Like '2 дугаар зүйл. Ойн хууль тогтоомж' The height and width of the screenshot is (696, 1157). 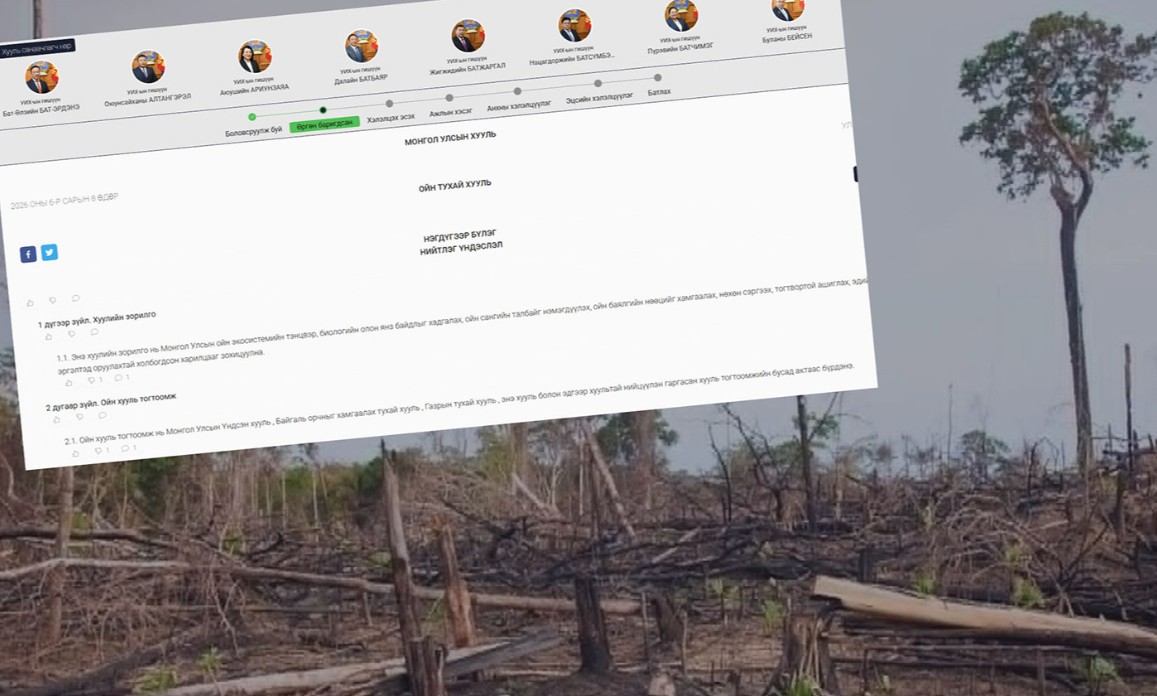coord(57,420)
